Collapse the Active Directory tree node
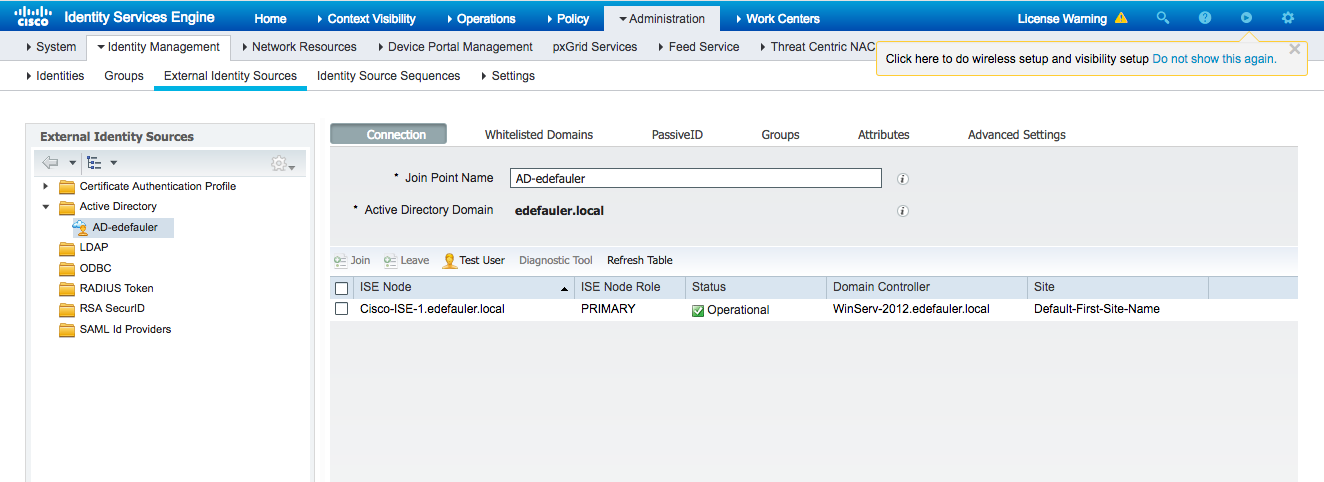1324x482 pixels. pyautogui.click(x=45, y=207)
